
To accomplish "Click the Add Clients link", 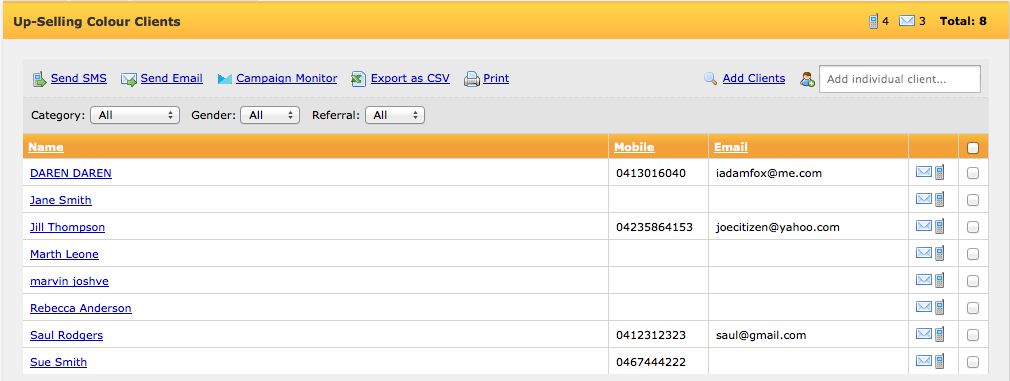I will [754, 79].
